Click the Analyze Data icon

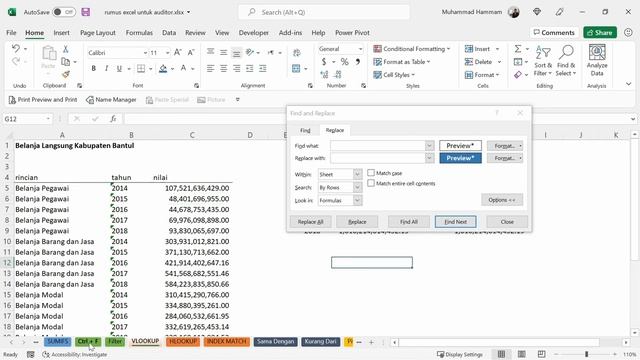tap(597, 60)
